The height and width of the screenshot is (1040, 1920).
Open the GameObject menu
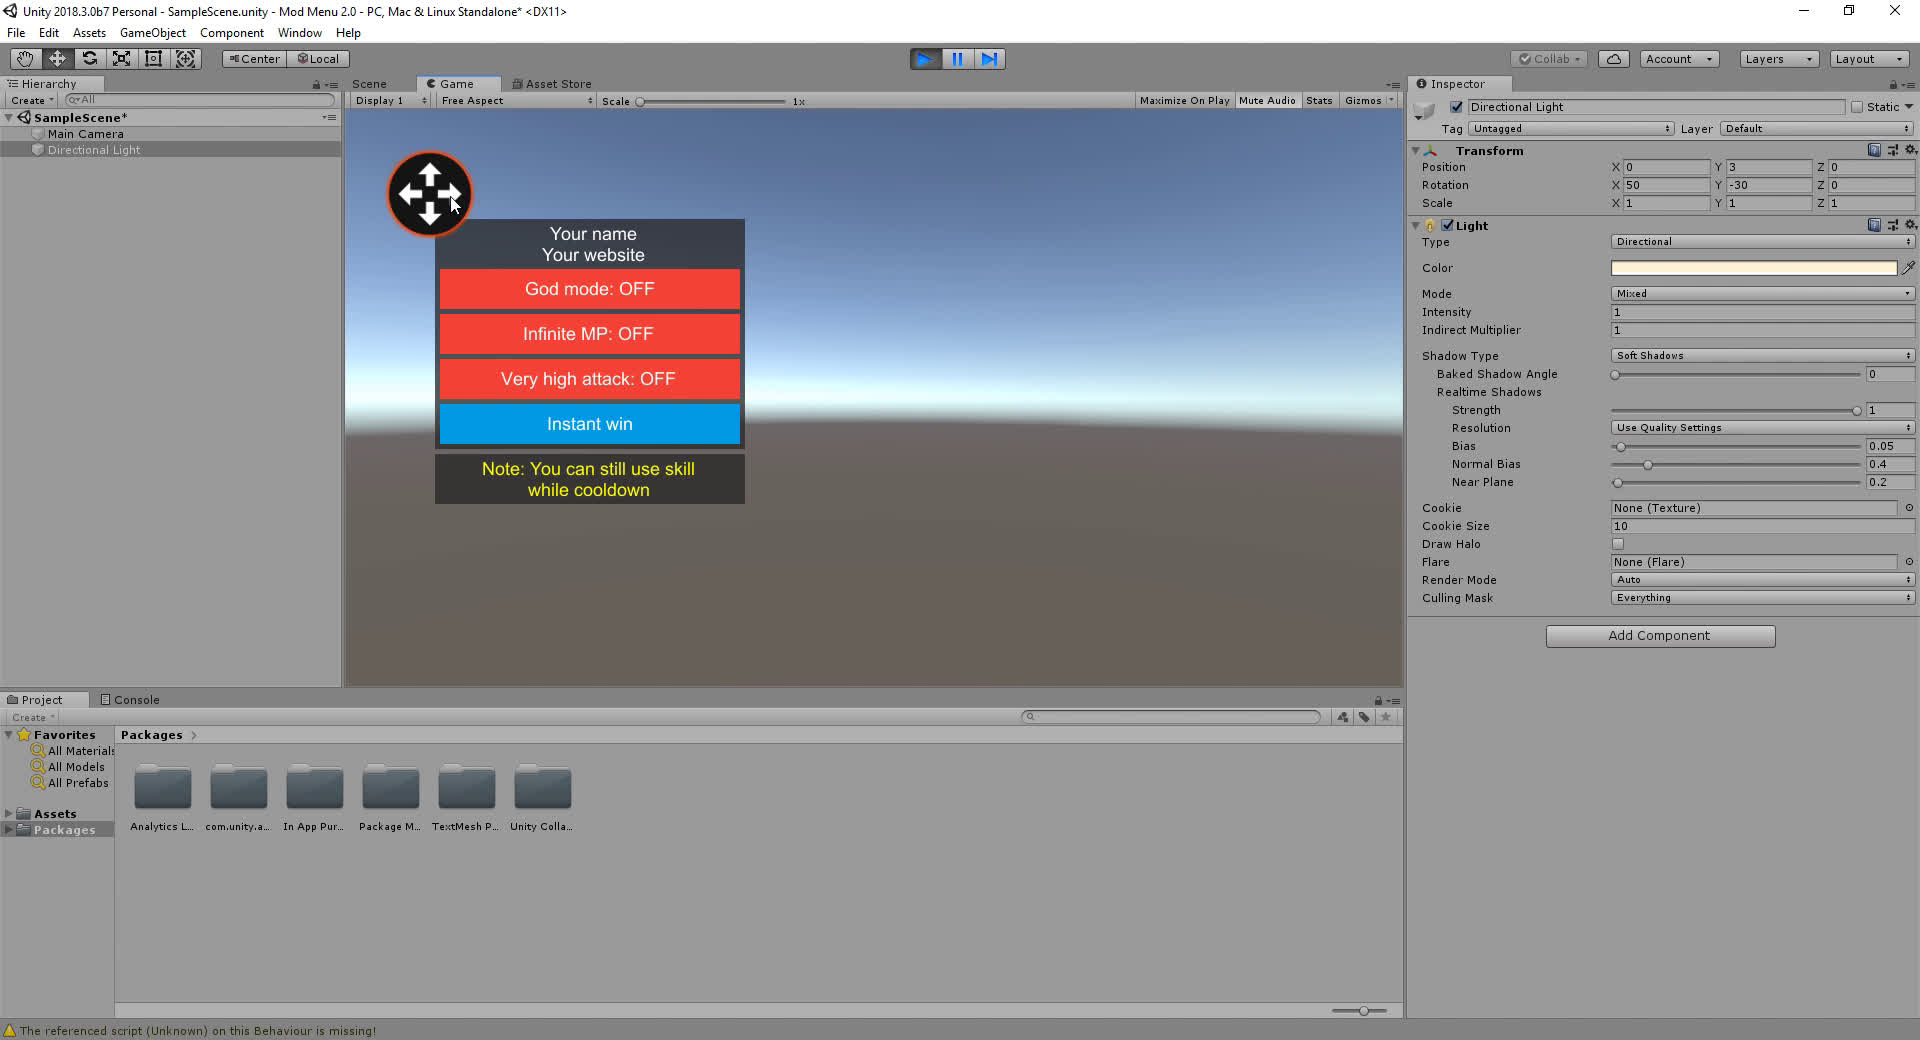tap(152, 33)
